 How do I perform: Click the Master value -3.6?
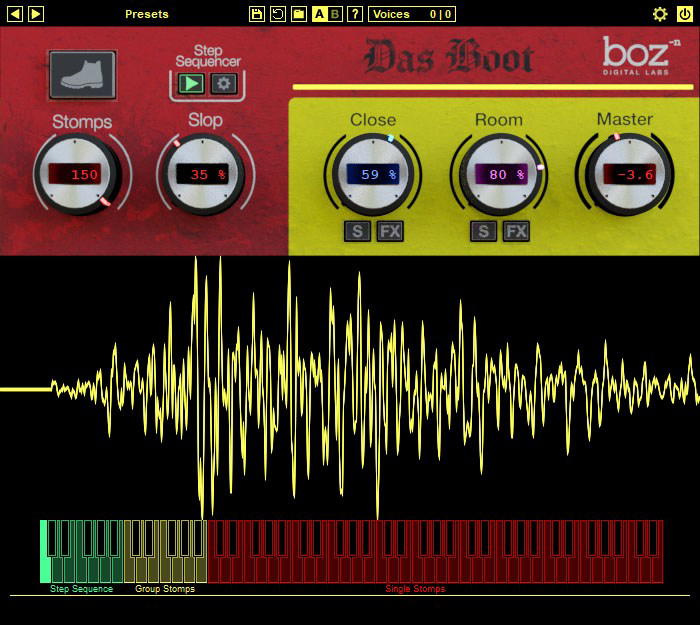(630, 174)
